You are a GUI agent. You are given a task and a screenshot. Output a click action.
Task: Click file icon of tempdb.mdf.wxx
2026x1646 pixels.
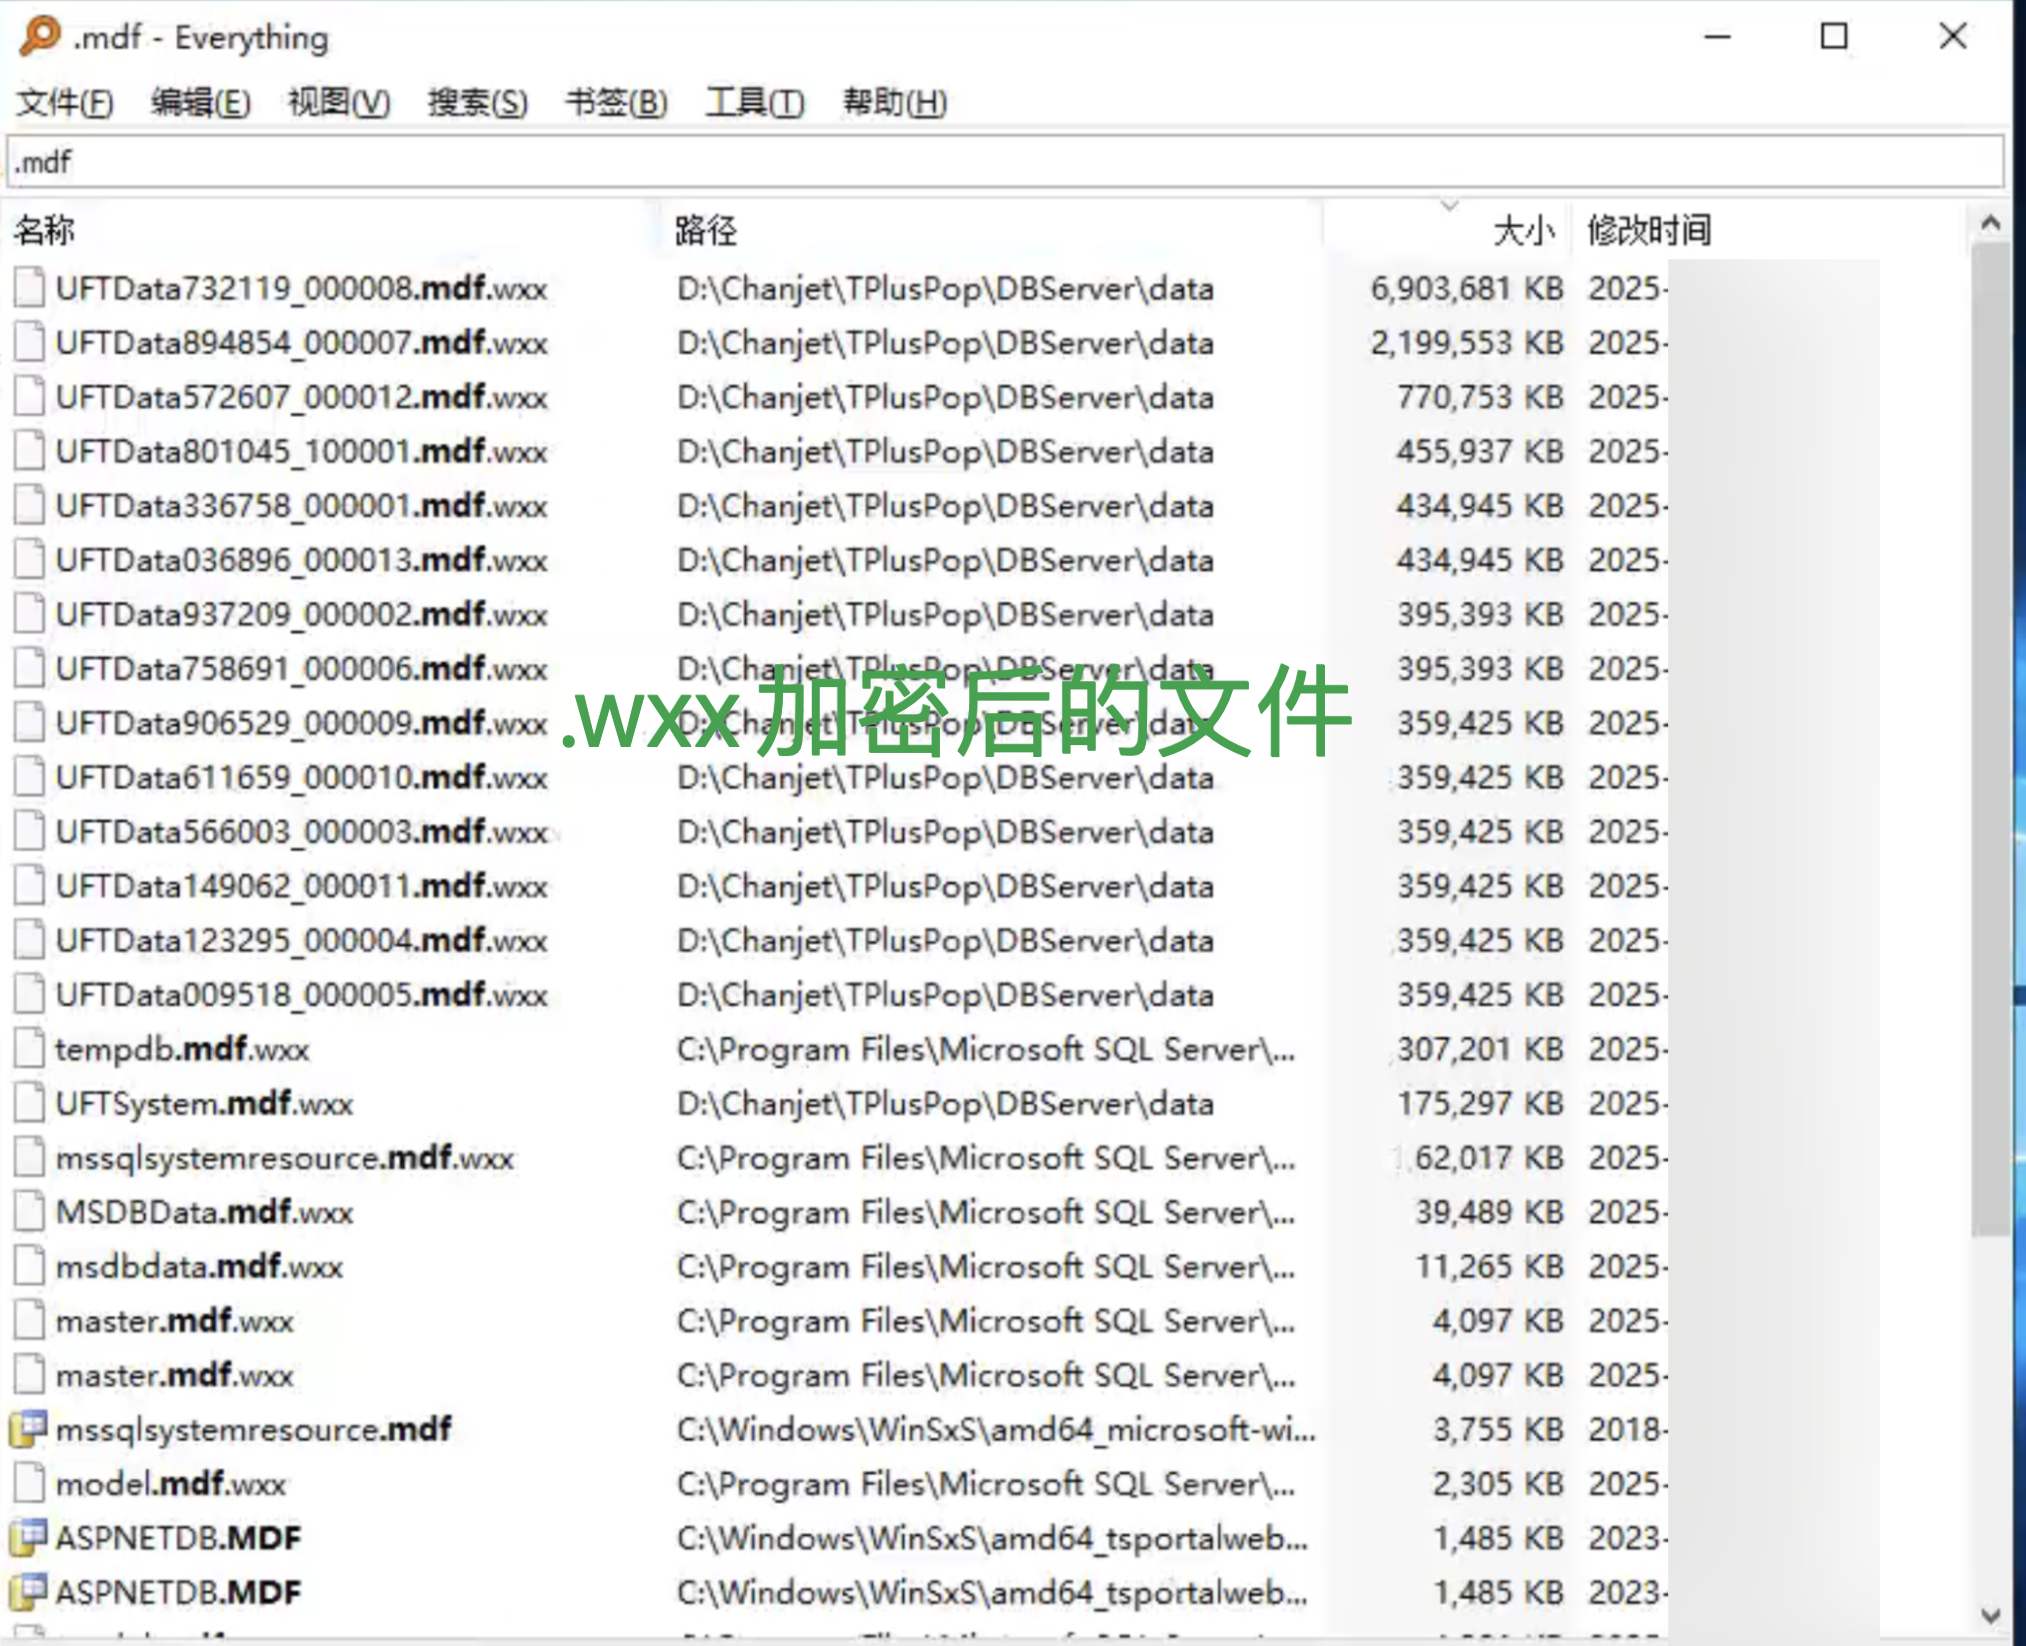click(30, 1049)
